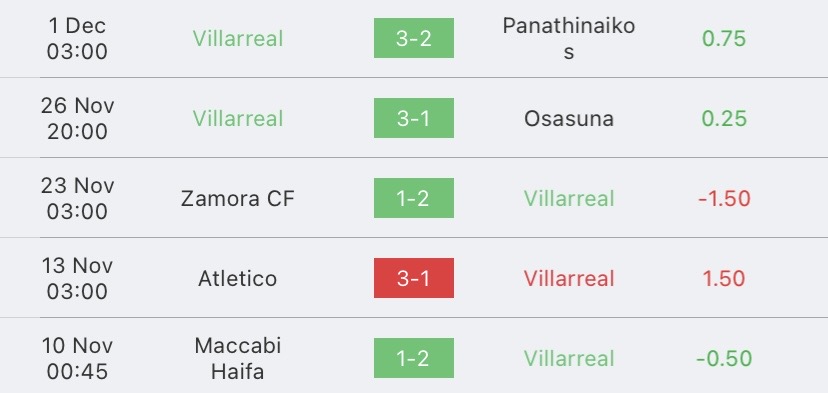The width and height of the screenshot is (828, 393).
Task: Click Panathinaikos team name
Action: pos(569,38)
